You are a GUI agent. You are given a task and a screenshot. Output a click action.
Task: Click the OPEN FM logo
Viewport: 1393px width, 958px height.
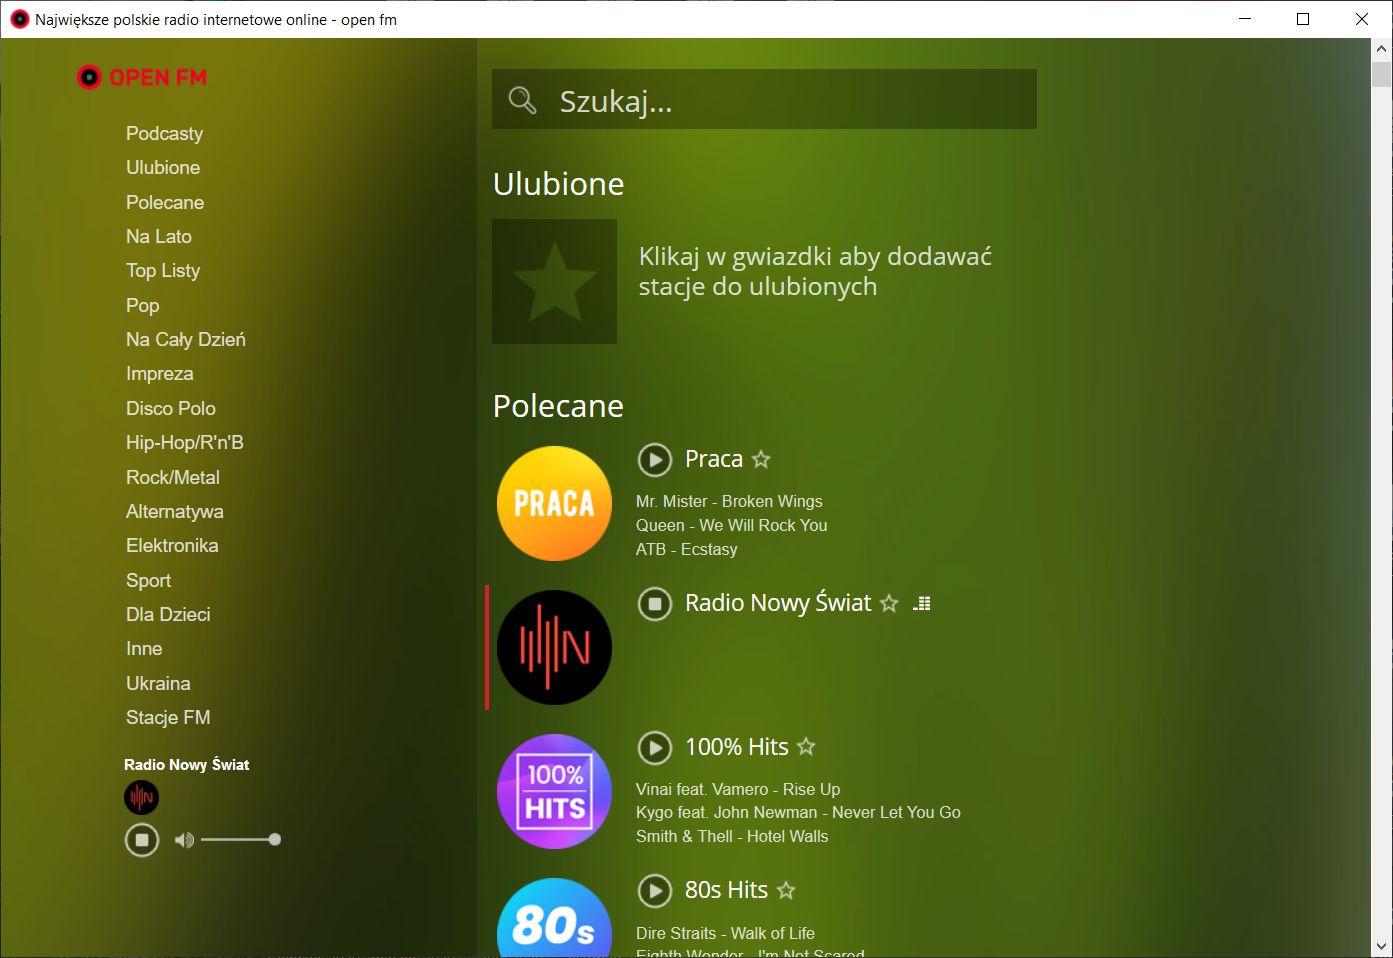[142, 77]
